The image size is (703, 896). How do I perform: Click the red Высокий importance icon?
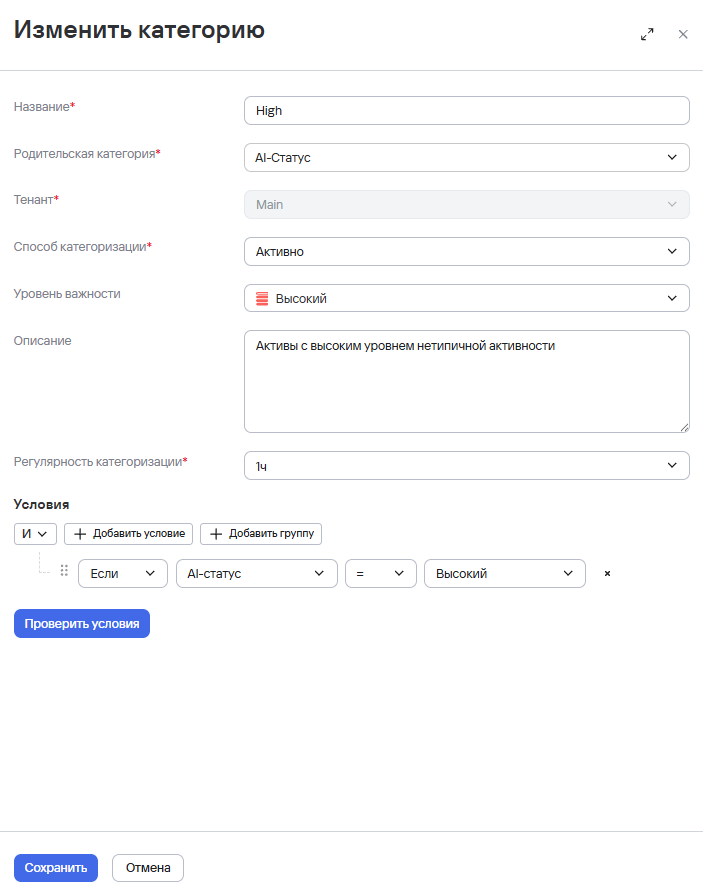tap(262, 298)
